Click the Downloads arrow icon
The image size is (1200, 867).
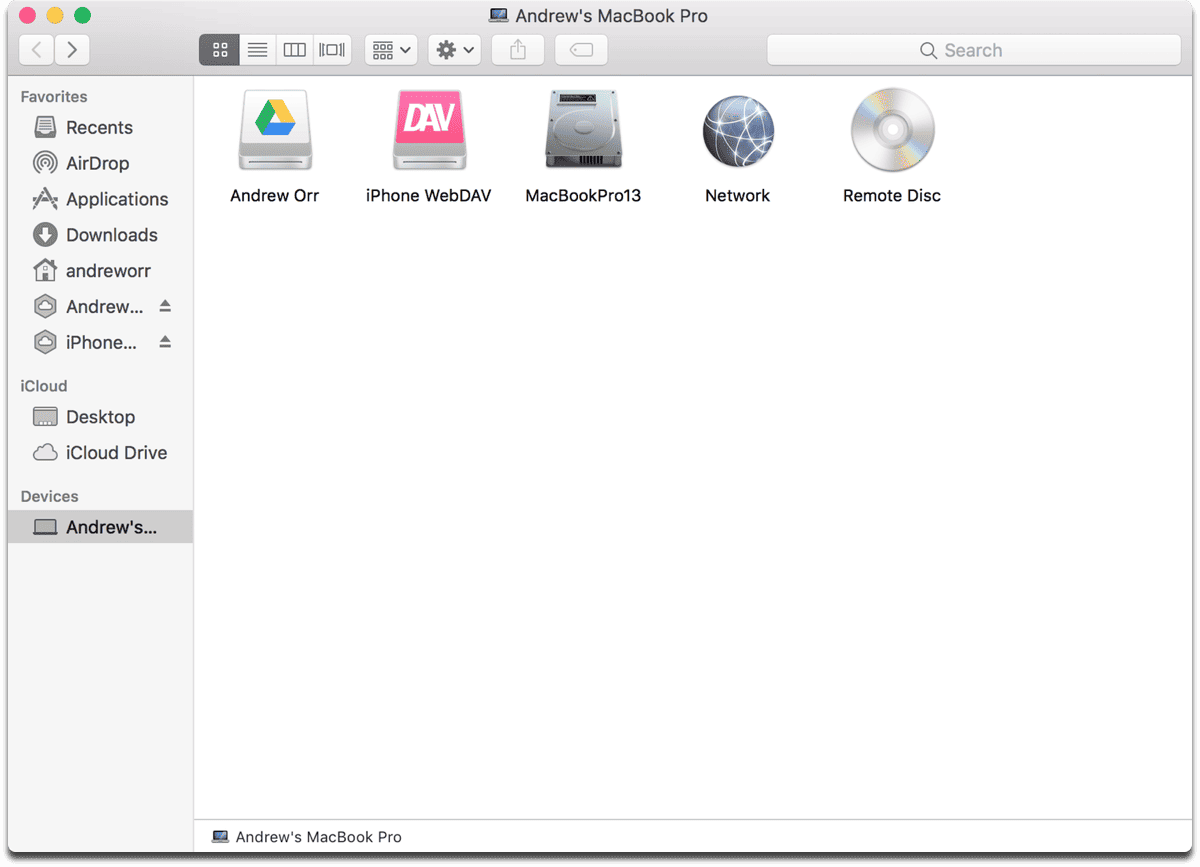45,235
